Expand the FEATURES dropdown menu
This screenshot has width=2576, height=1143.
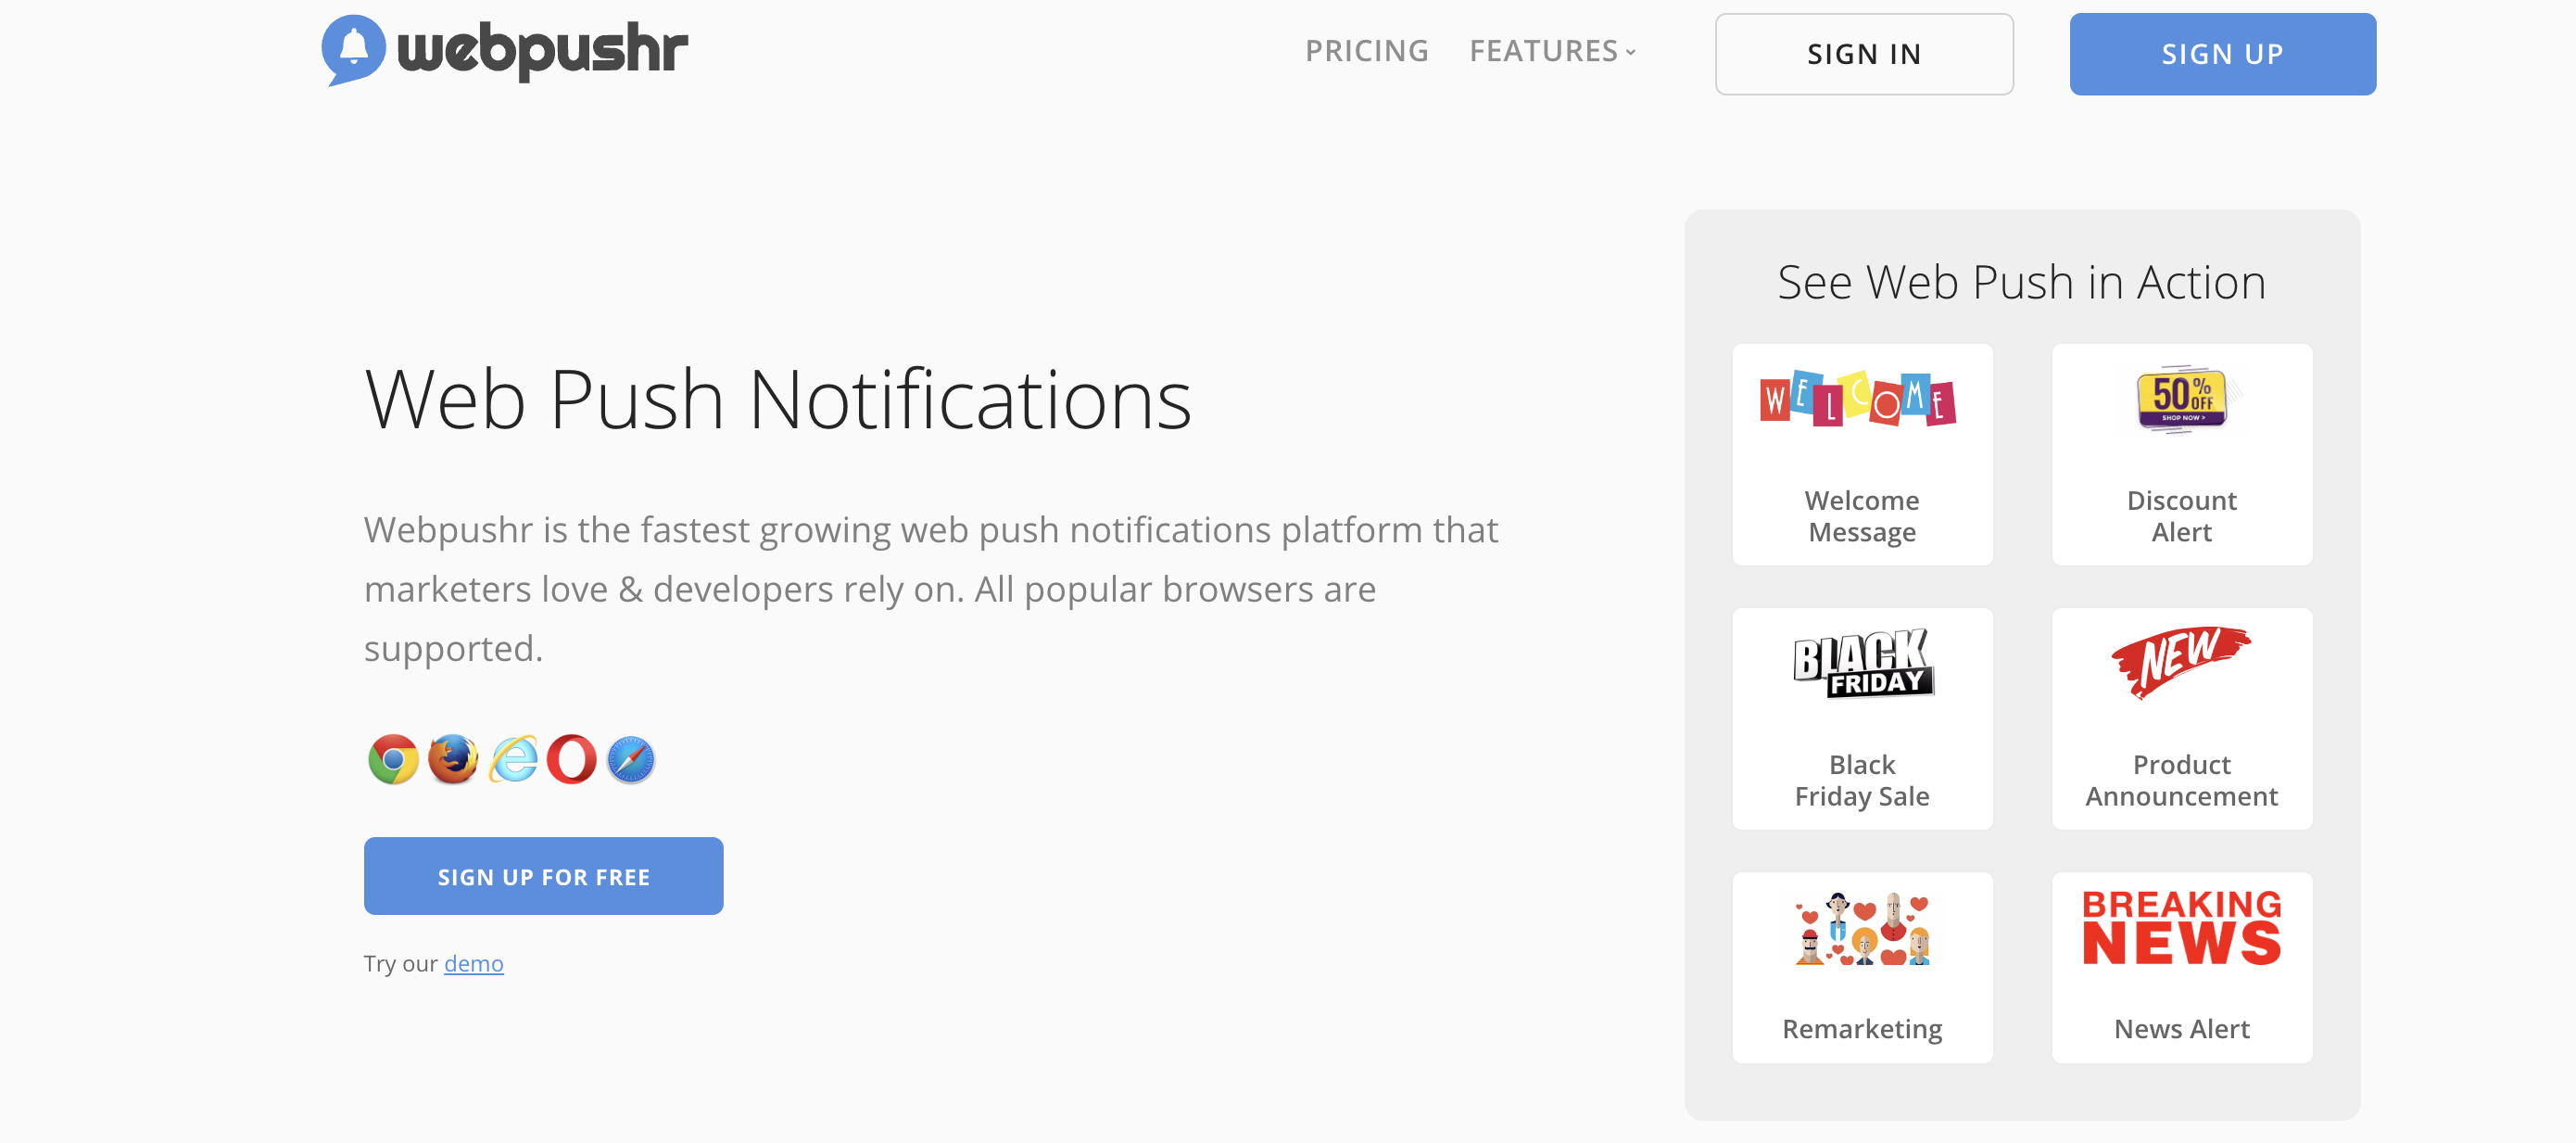point(1552,51)
